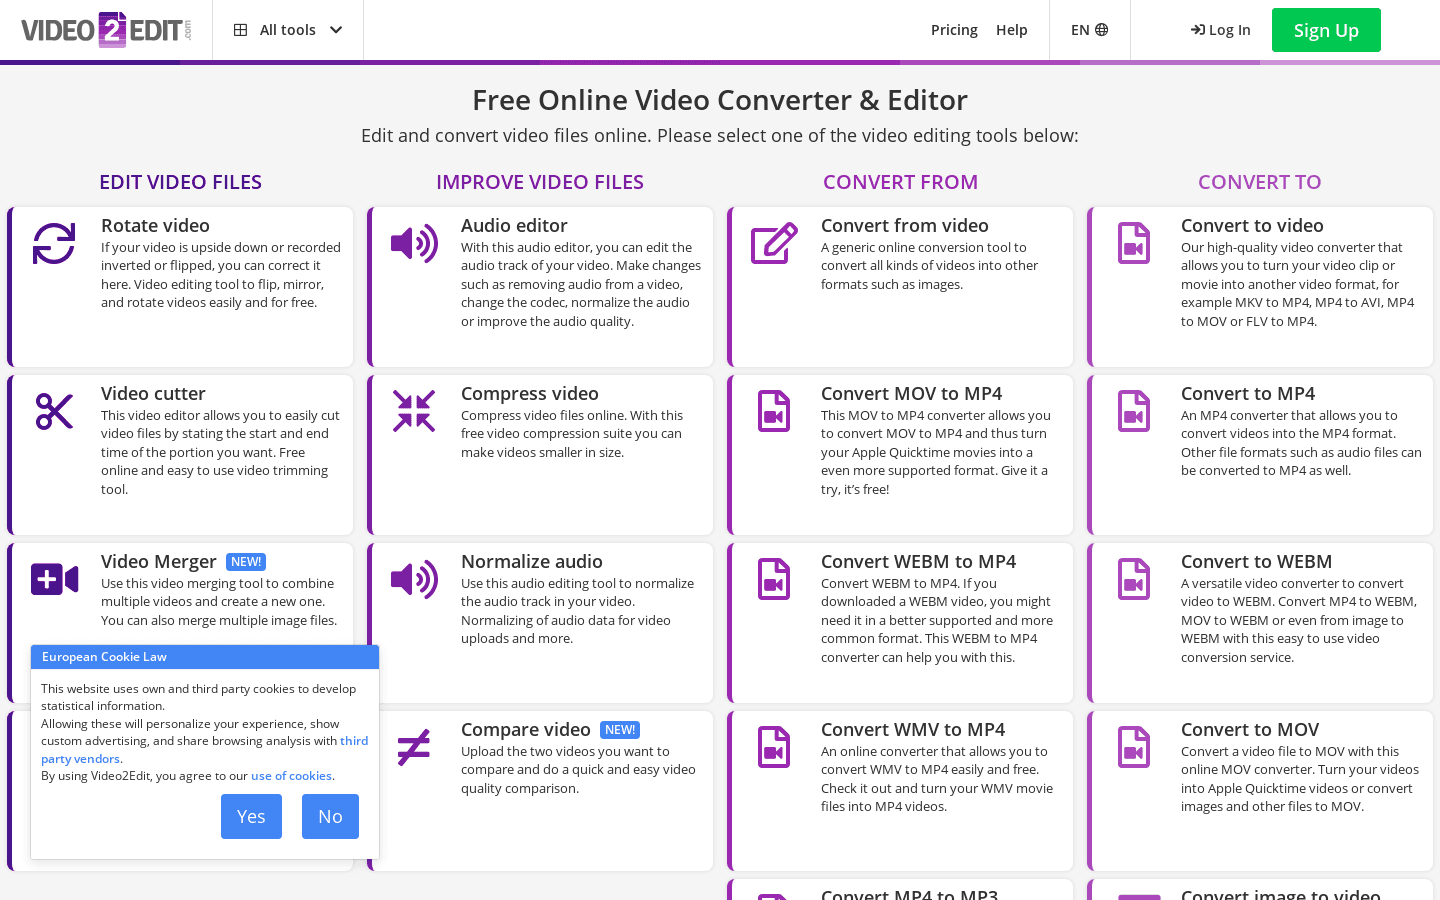Expand the All tools dropdown
This screenshot has height=900, width=1440.
[288, 30]
